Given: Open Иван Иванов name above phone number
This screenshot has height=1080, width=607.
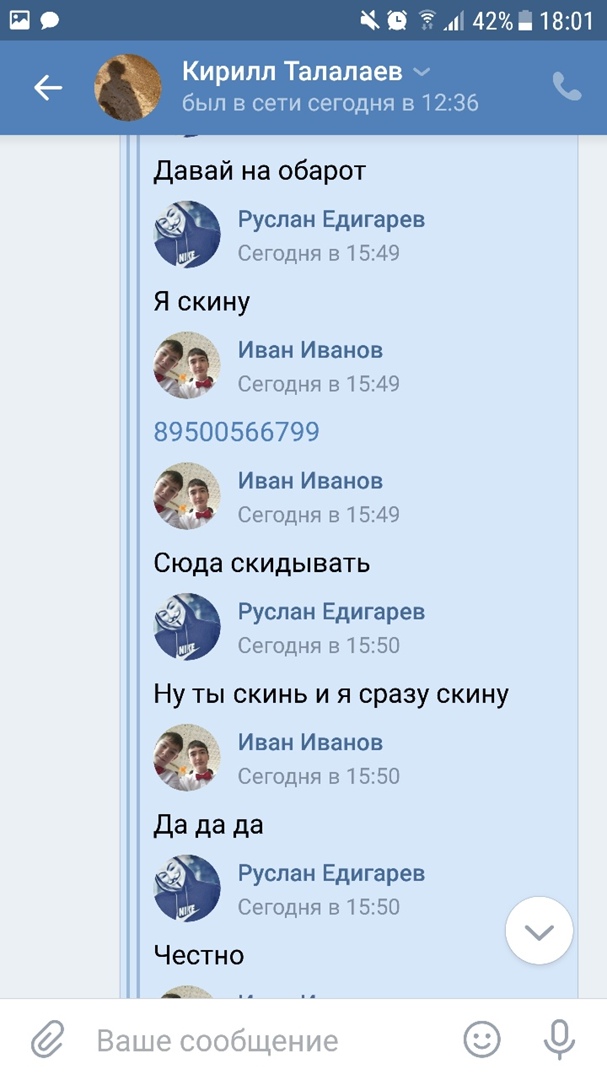Looking at the screenshot, I should pyautogui.click(x=310, y=350).
